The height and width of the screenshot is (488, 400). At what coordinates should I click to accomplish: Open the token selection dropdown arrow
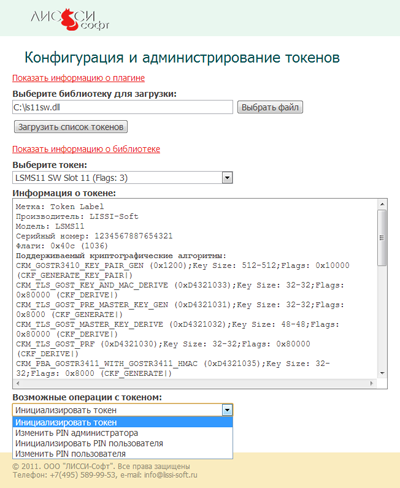tap(227, 178)
